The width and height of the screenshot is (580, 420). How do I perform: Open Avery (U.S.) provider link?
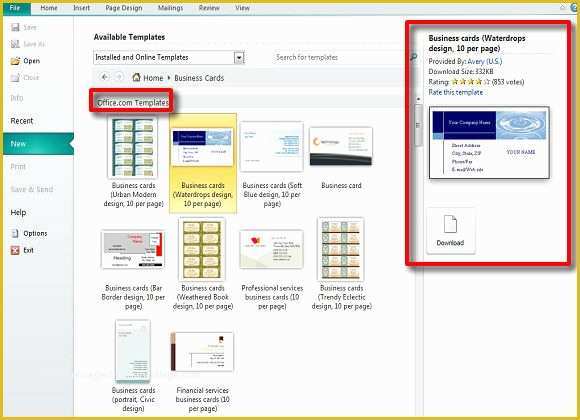click(x=485, y=61)
